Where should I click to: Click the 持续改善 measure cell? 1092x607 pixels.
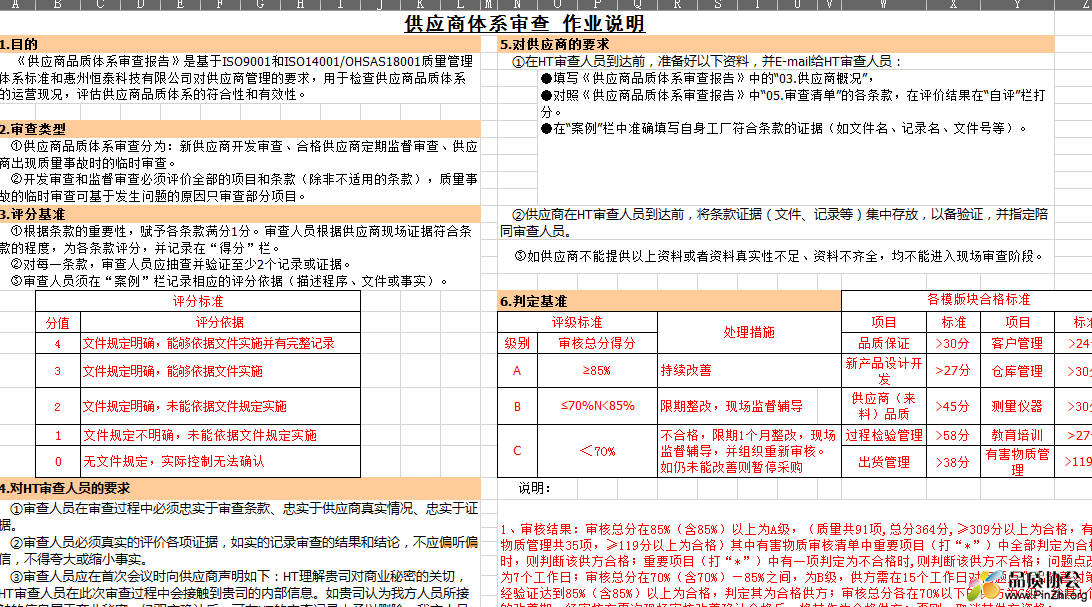pyautogui.click(x=749, y=371)
